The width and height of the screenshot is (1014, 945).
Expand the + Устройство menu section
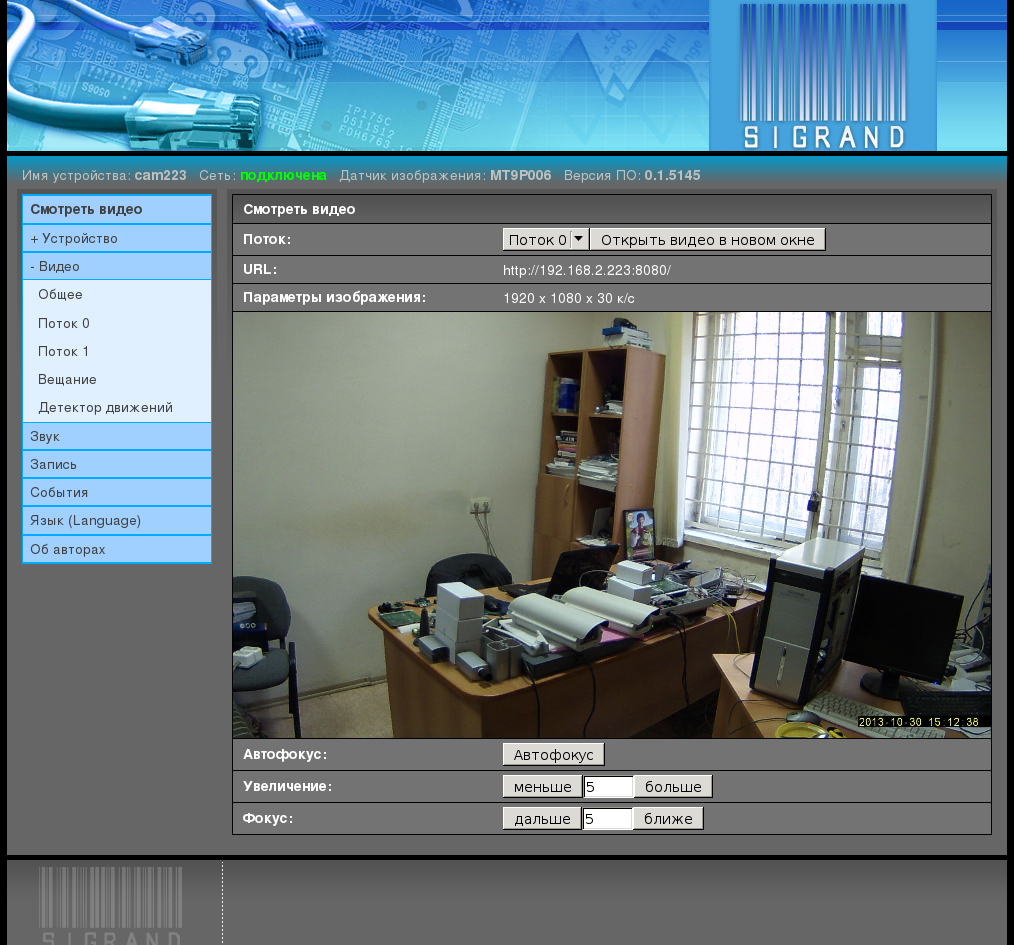117,239
